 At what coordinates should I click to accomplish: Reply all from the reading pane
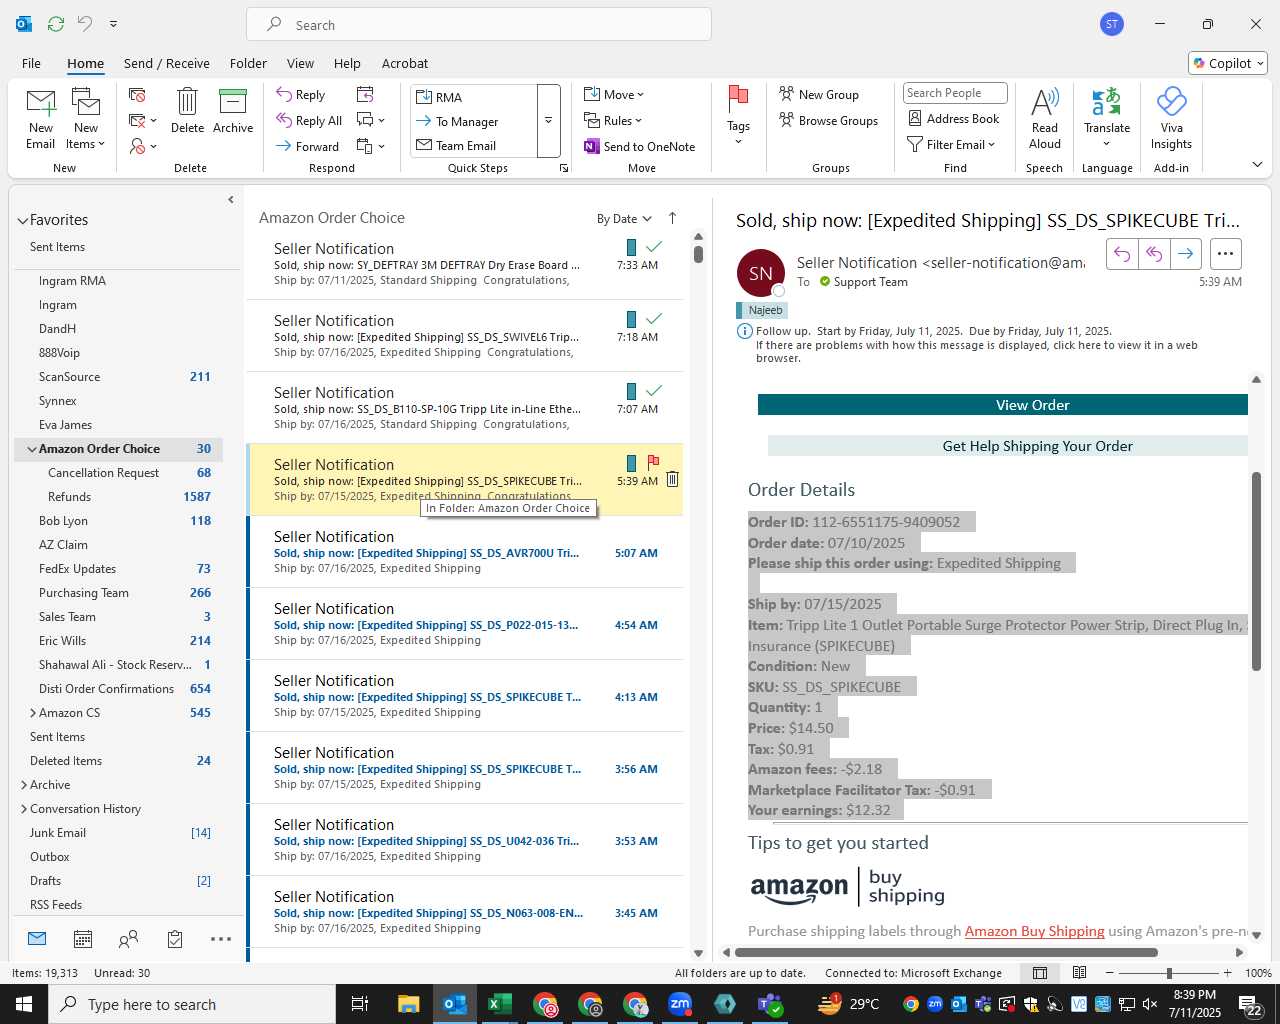coord(1154,254)
